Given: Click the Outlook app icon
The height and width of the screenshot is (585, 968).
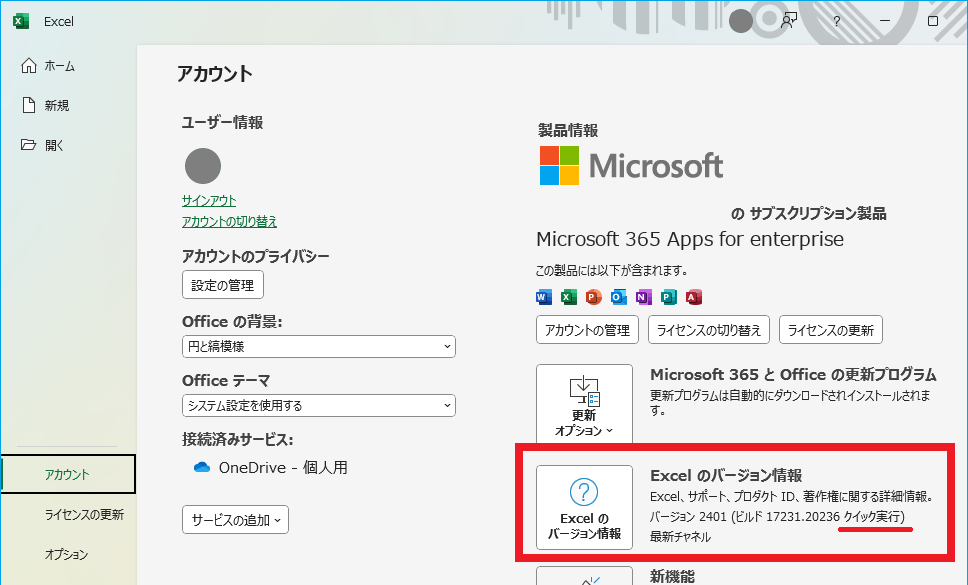Looking at the screenshot, I should pyautogui.click(x=619, y=297).
